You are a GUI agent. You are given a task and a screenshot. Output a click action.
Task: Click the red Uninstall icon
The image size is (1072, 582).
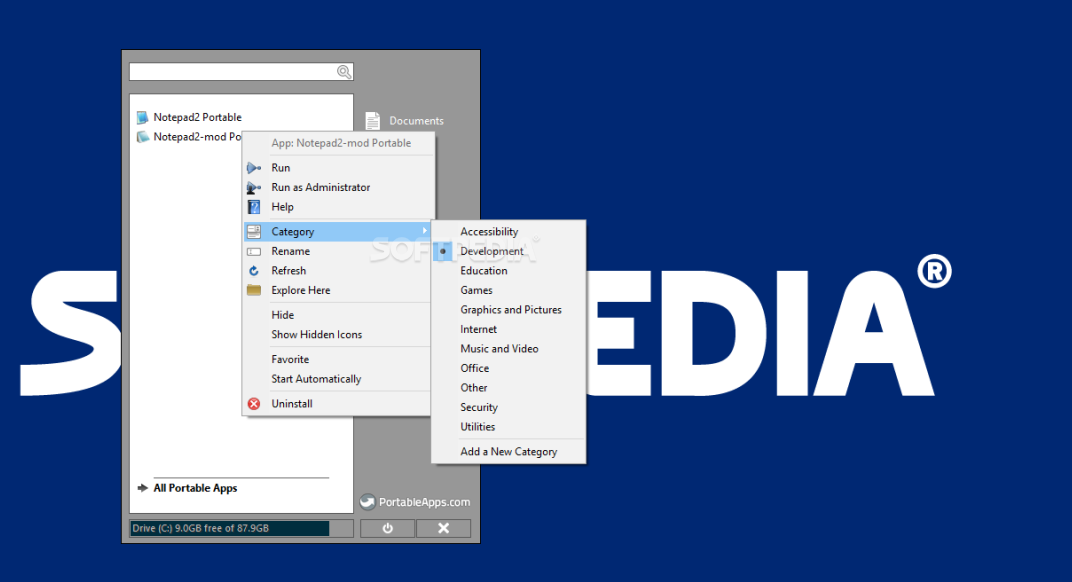pos(254,404)
